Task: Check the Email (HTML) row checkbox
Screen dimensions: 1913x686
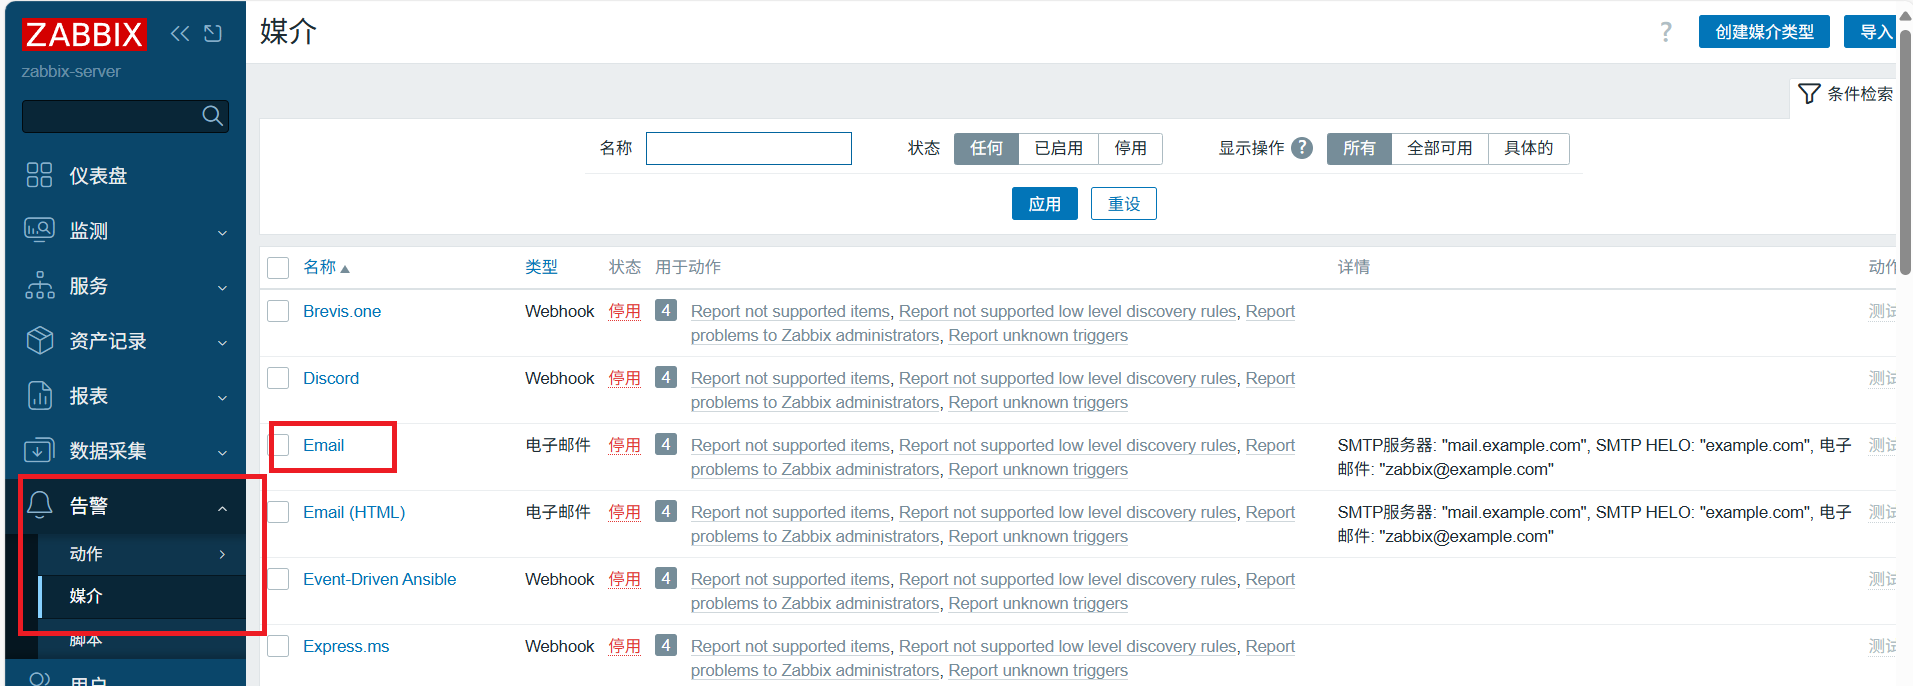Action: pyautogui.click(x=278, y=512)
